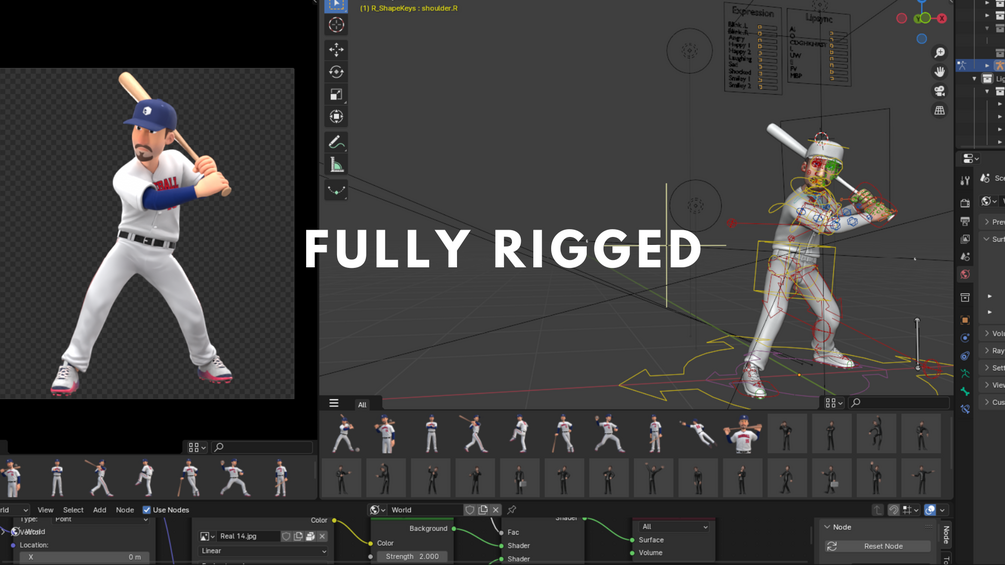
Task: Open the Add menu in node editor
Action: [99, 510]
